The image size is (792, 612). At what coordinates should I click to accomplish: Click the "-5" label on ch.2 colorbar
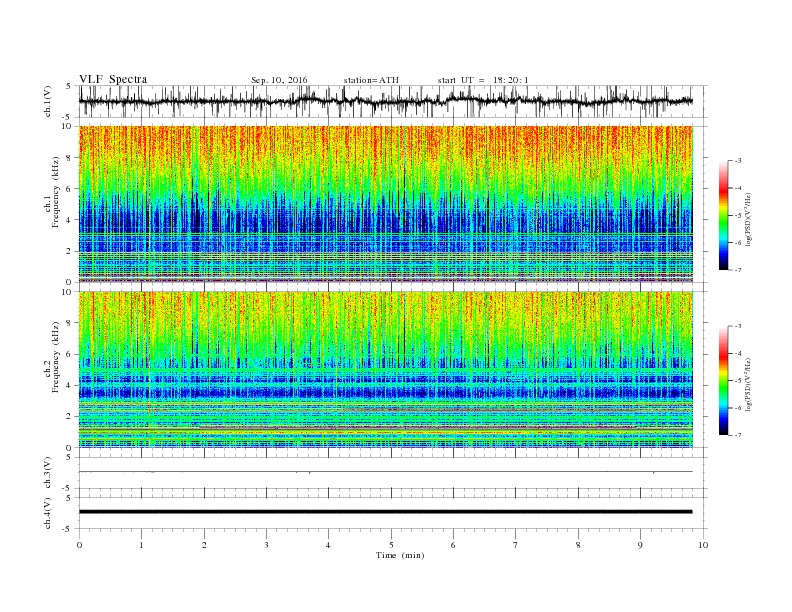tap(737, 380)
